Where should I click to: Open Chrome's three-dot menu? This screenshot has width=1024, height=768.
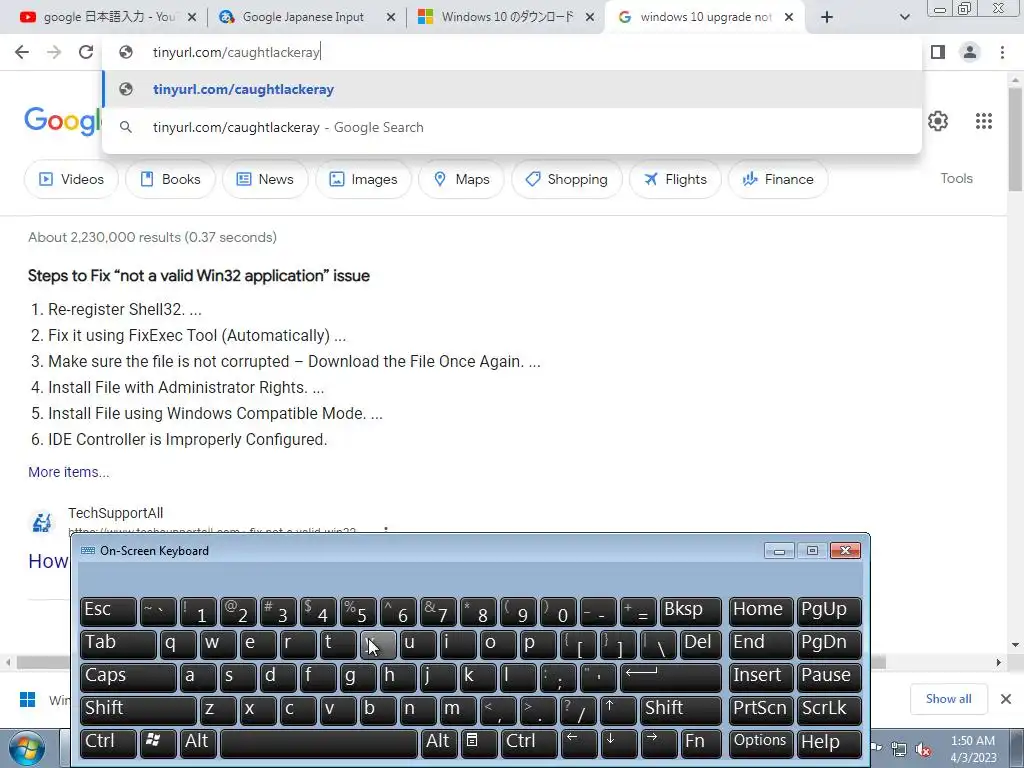coord(1002,52)
